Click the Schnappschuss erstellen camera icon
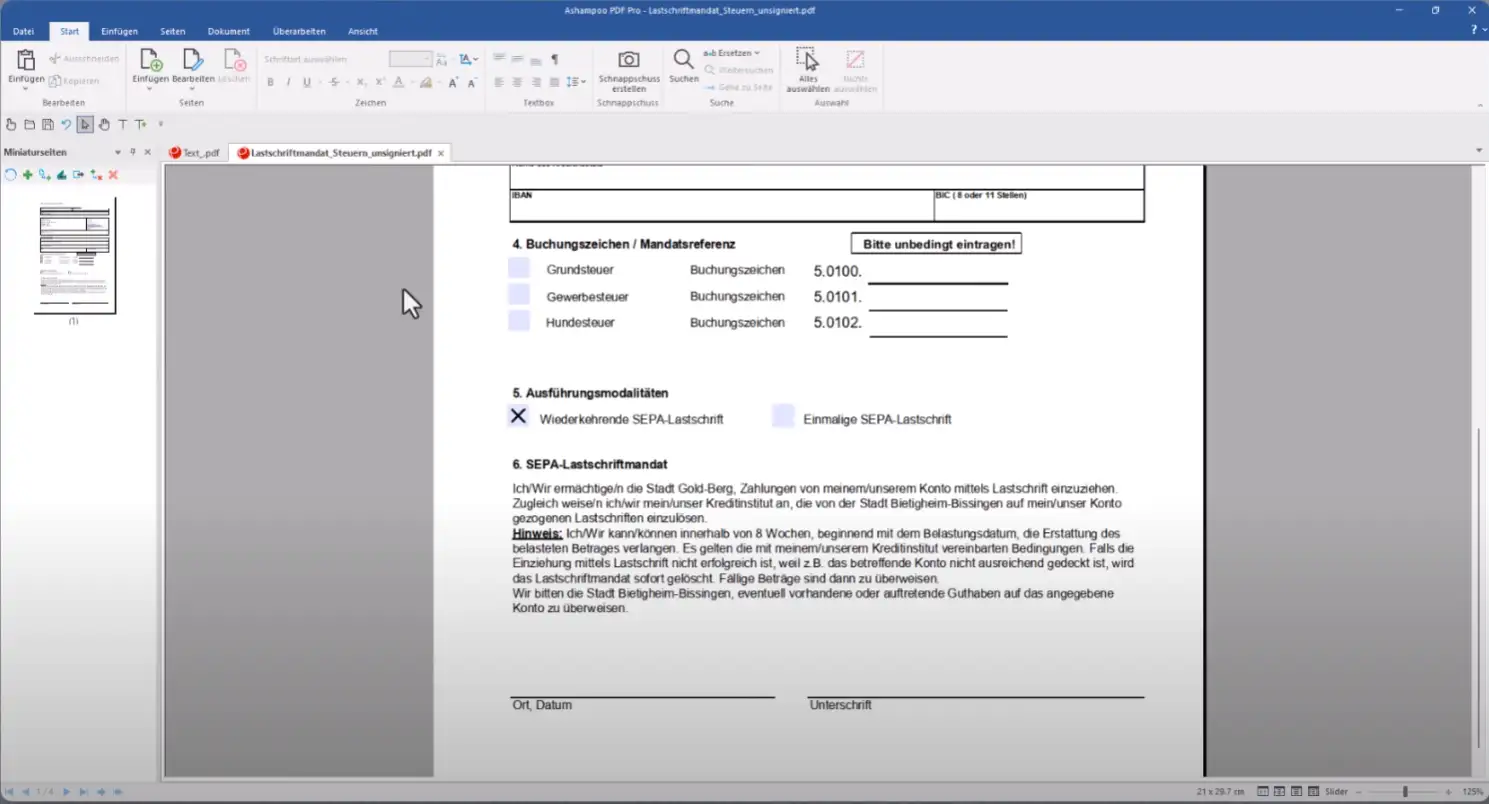This screenshot has width=1489, height=804. [x=628, y=60]
